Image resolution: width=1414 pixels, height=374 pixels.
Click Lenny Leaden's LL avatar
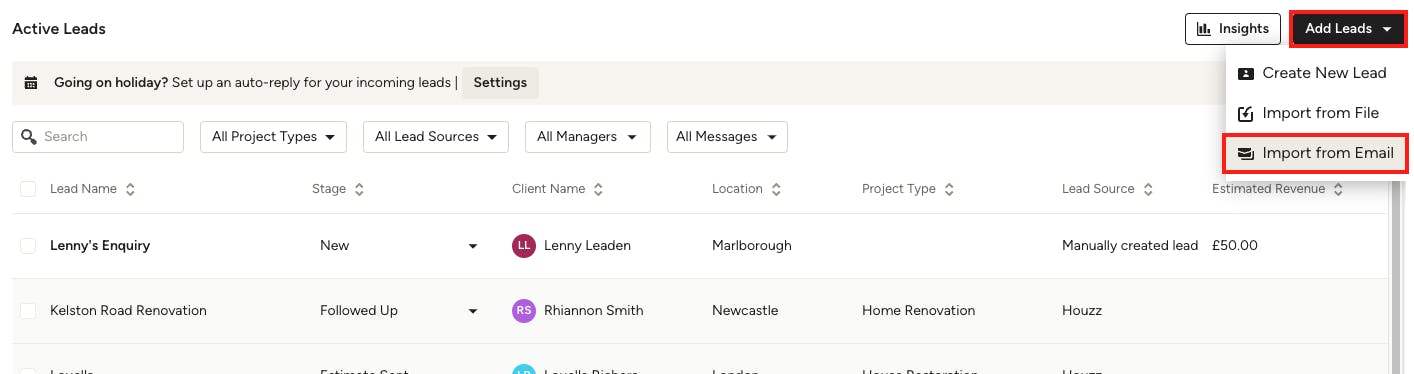point(524,246)
